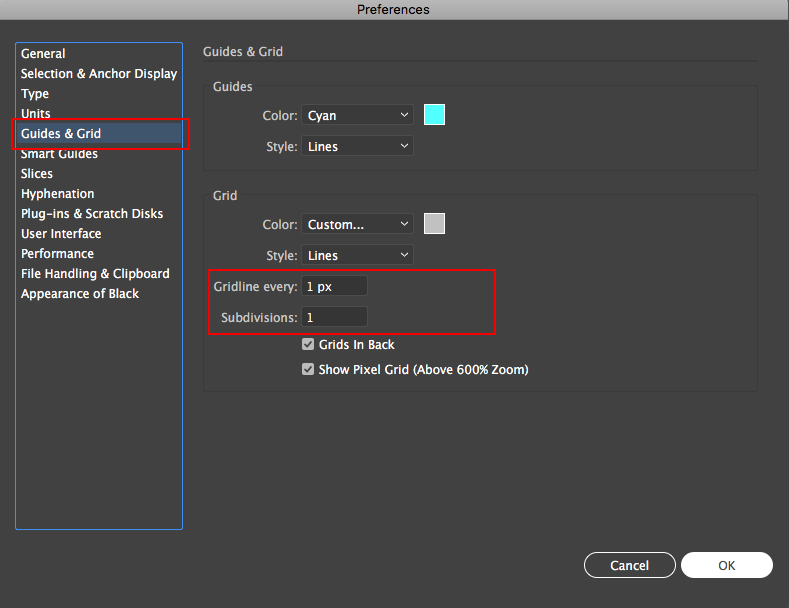The image size is (789, 608).
Task: Click the Gridline every input field
Action: coord(334,286)
